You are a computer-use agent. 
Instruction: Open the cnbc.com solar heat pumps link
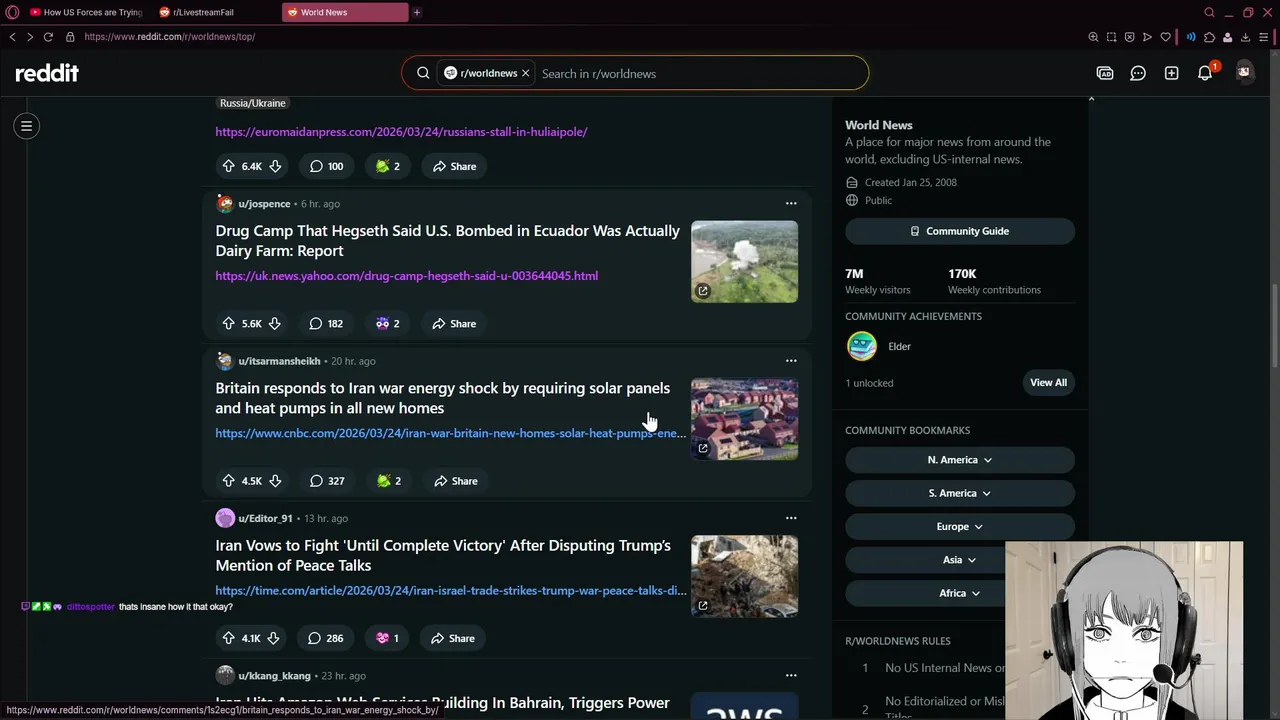click(451, 434)
